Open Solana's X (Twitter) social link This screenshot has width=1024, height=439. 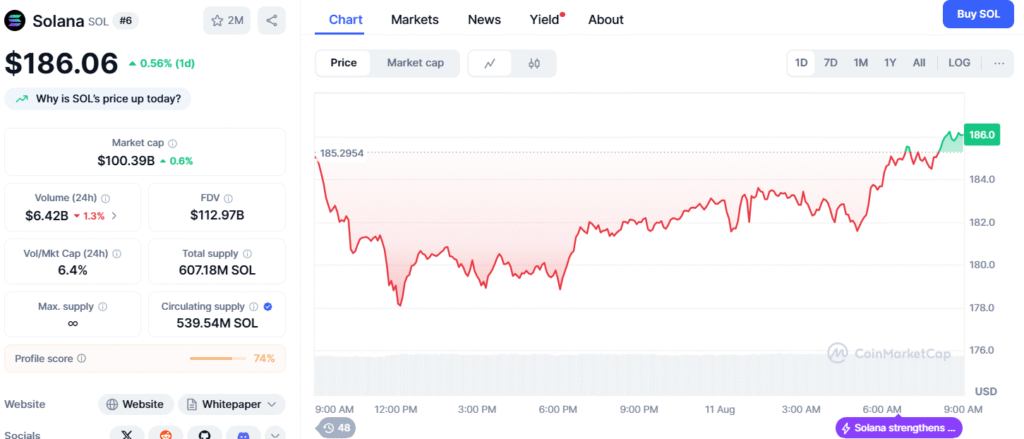point(126,434)
